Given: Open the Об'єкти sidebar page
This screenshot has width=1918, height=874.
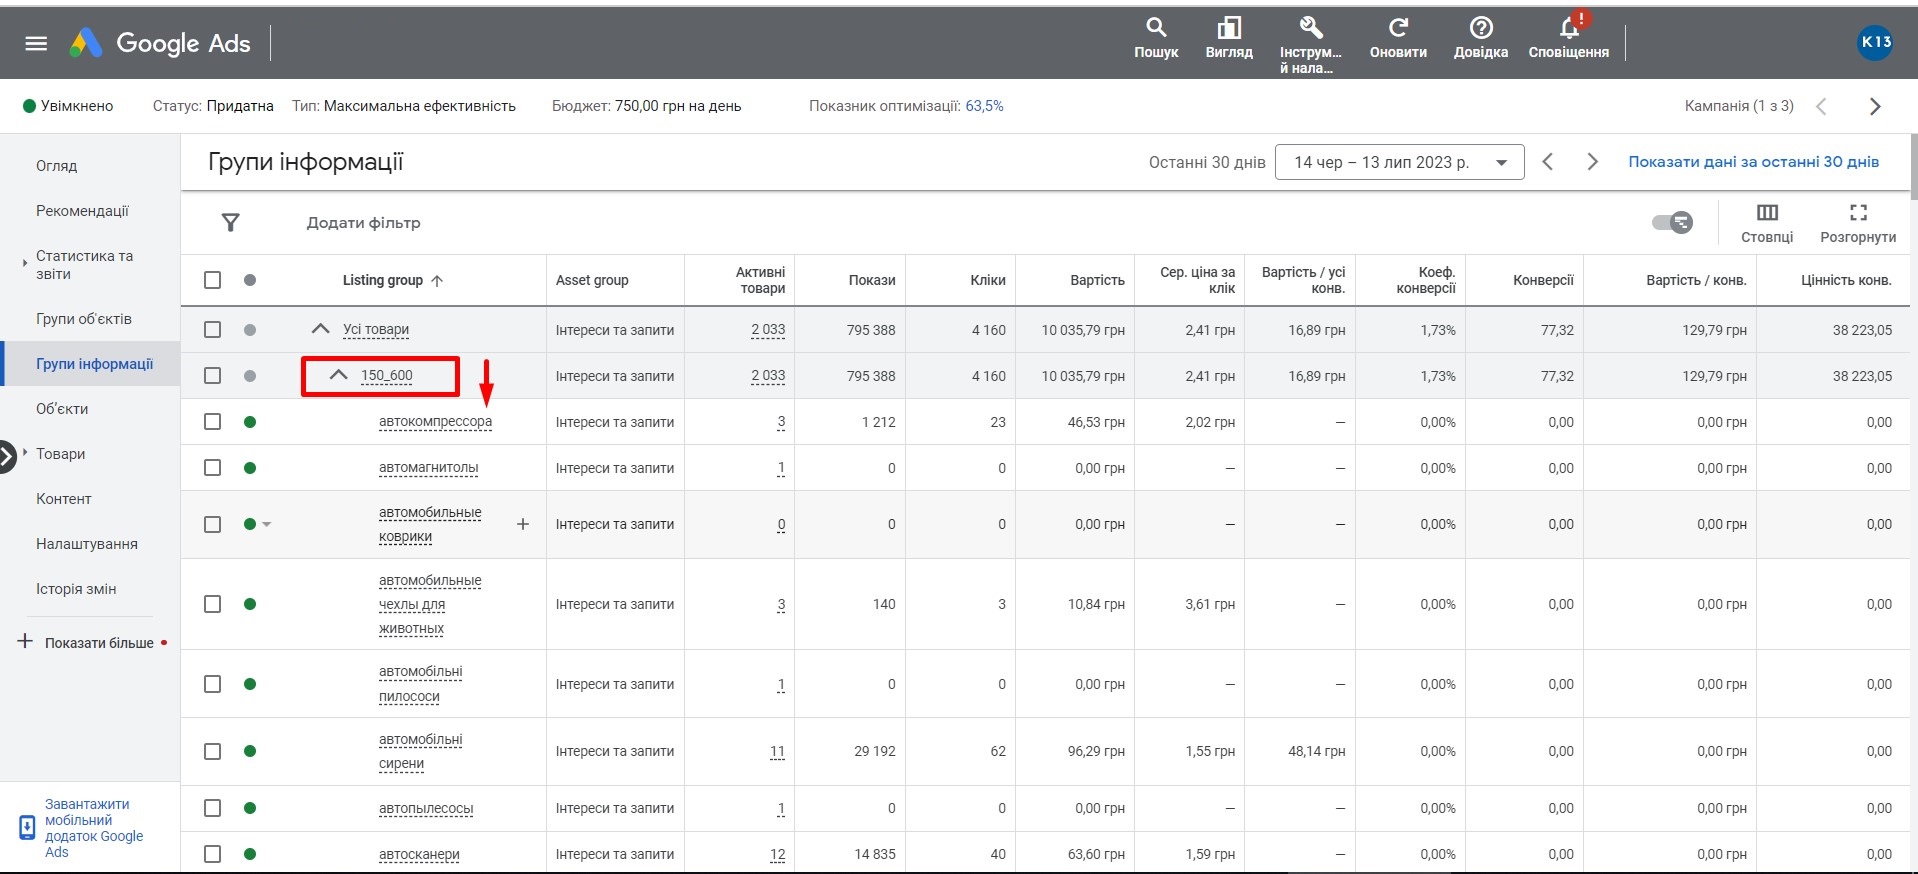Looking at the screenshot, I should pyautogui.click(x=62, y=409).
